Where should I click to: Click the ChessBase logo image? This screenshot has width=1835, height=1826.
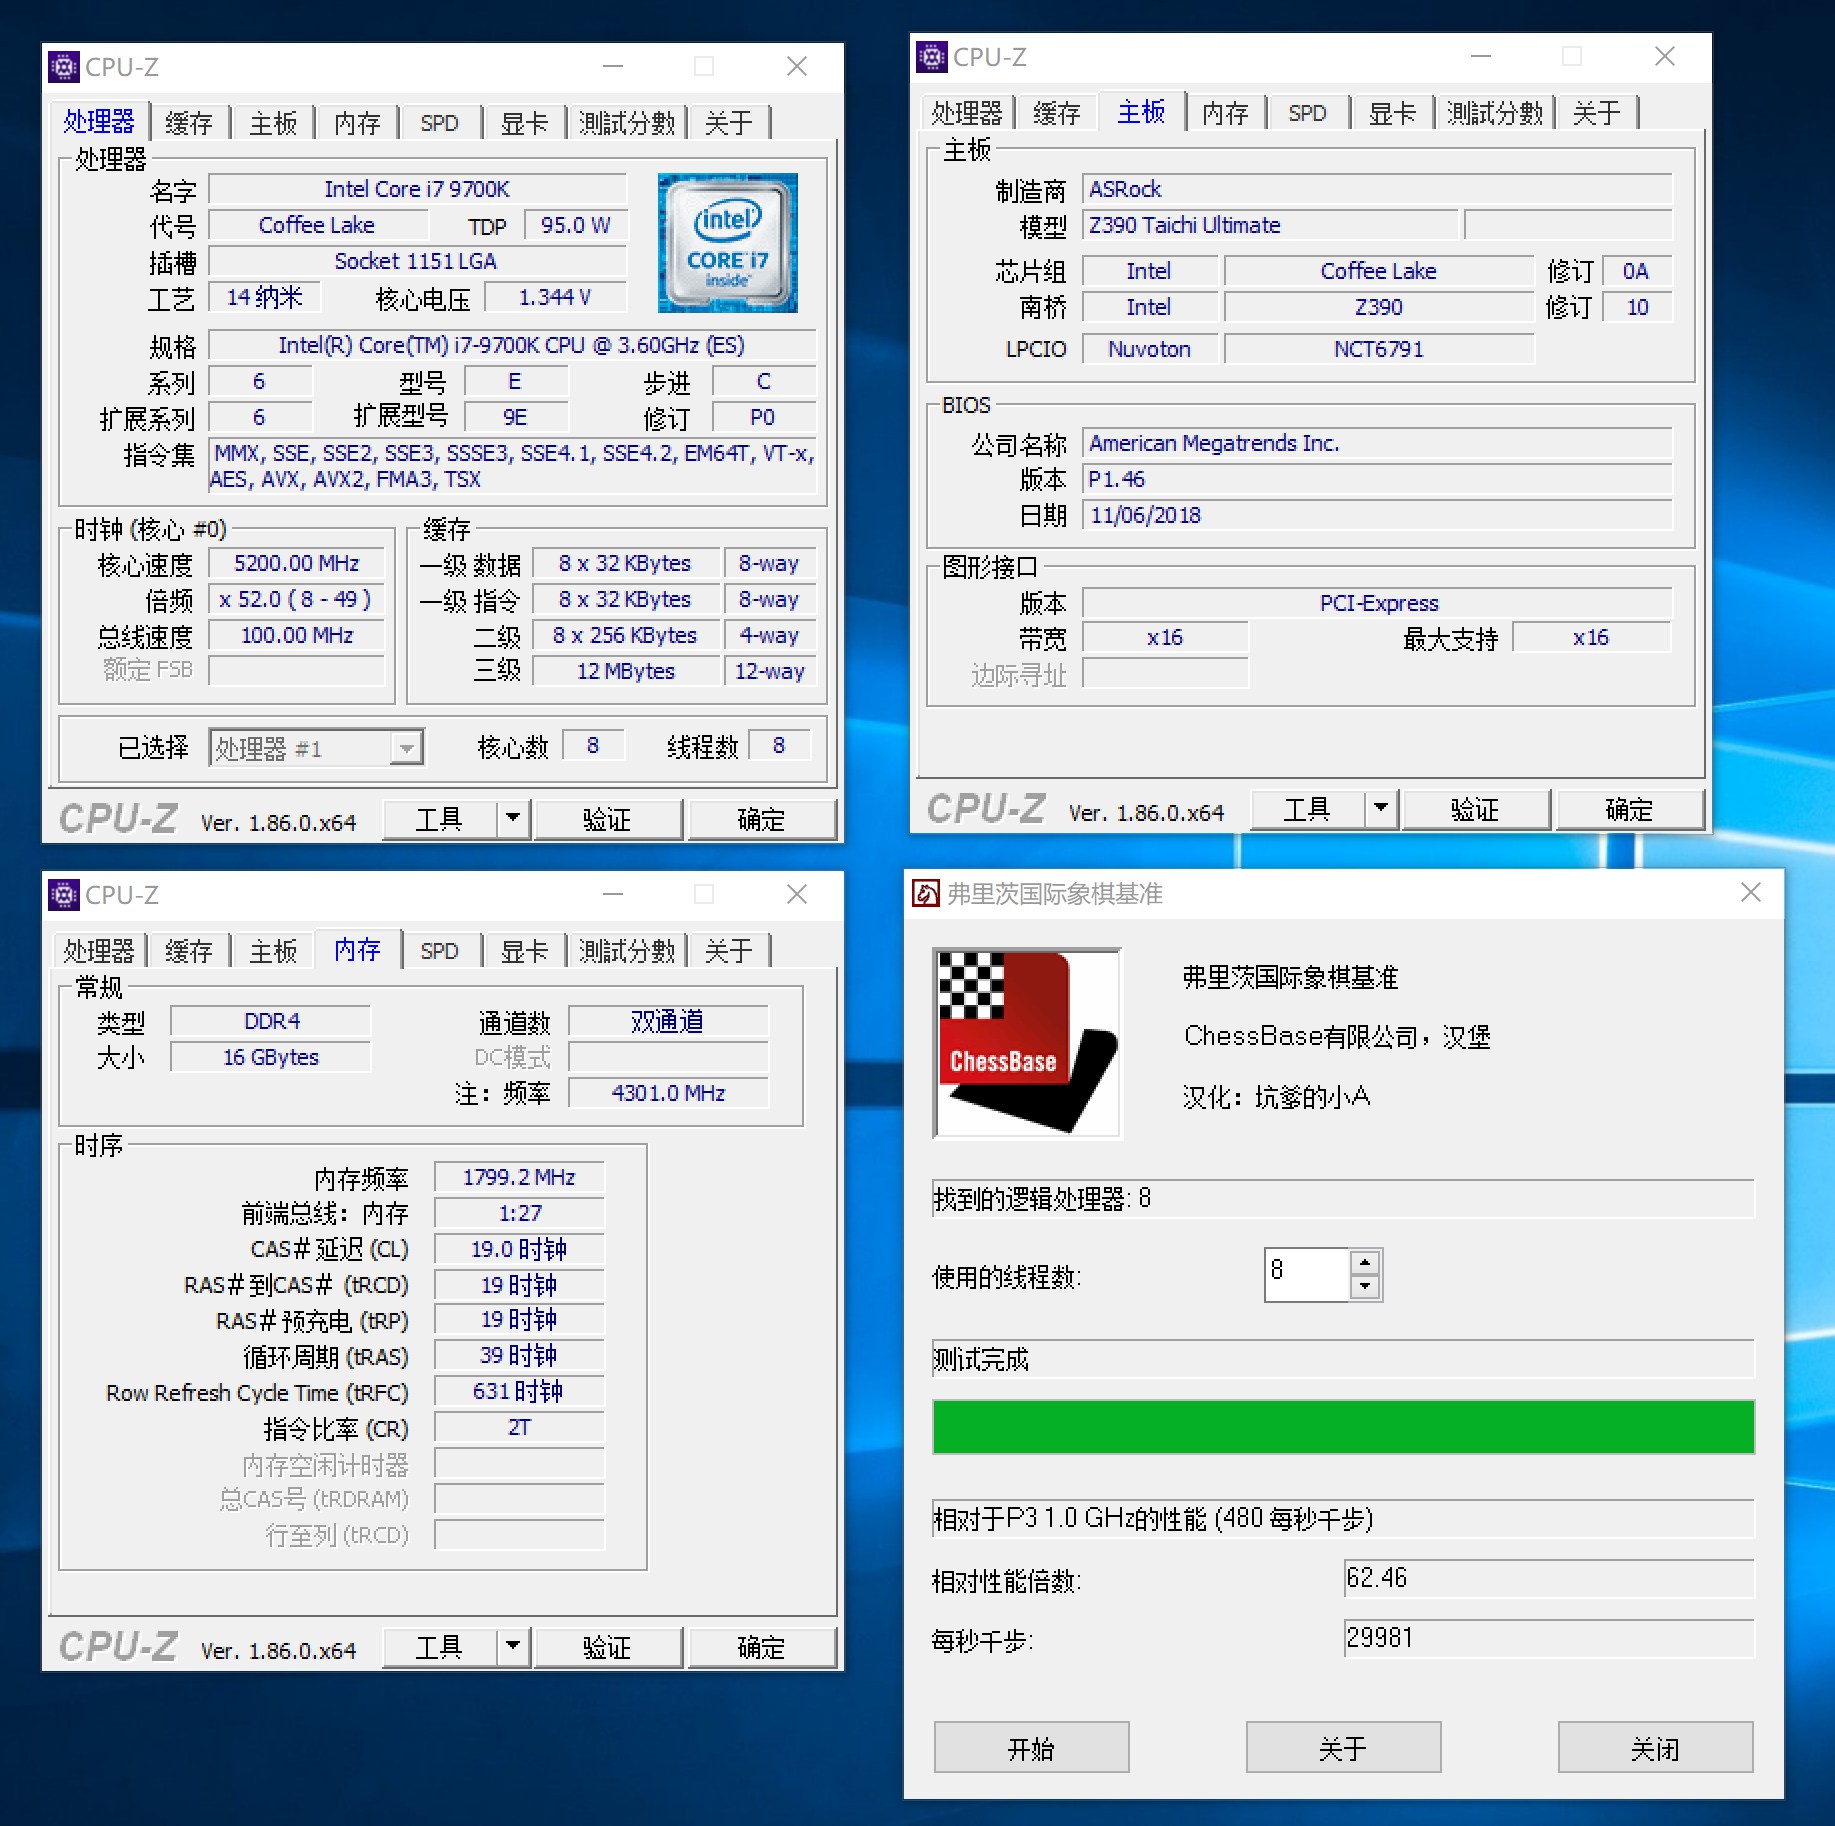(x=1025, y=1043)
